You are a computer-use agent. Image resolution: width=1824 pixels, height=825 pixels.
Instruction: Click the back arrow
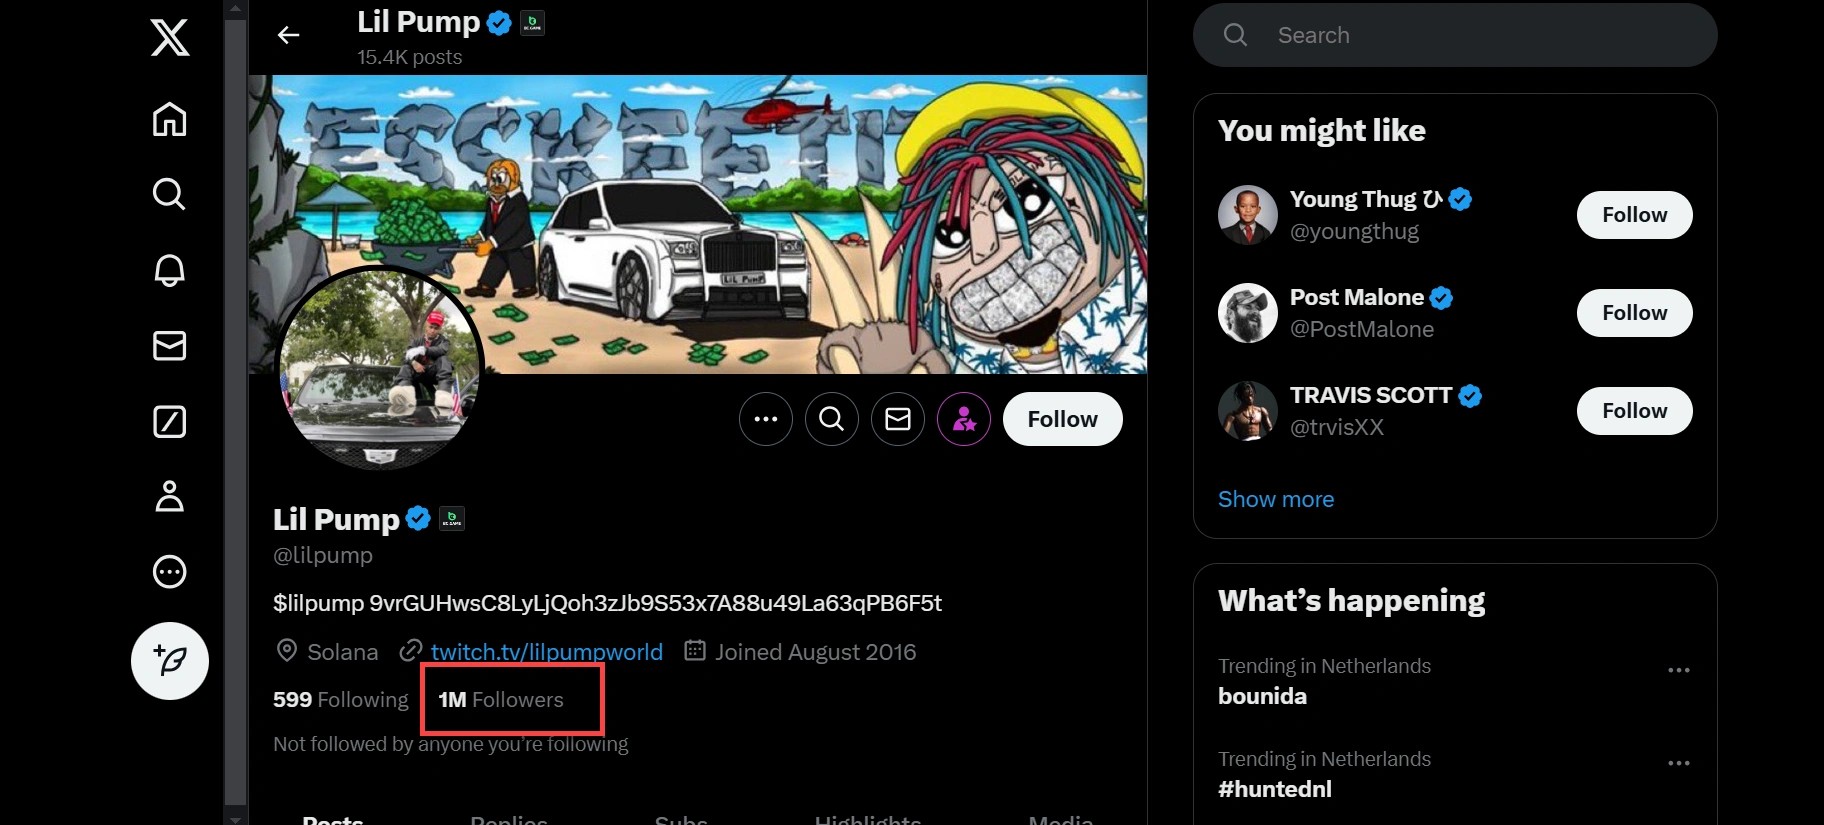pyautogui.click(x=288, y=36)
